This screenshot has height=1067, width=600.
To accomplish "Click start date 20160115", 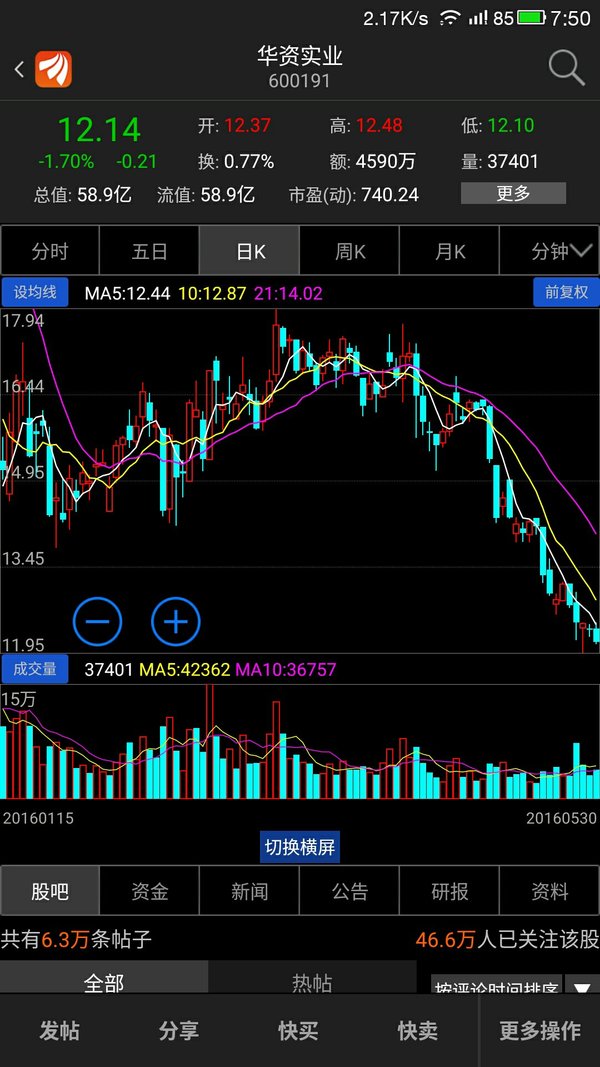I will click(38, 817).
